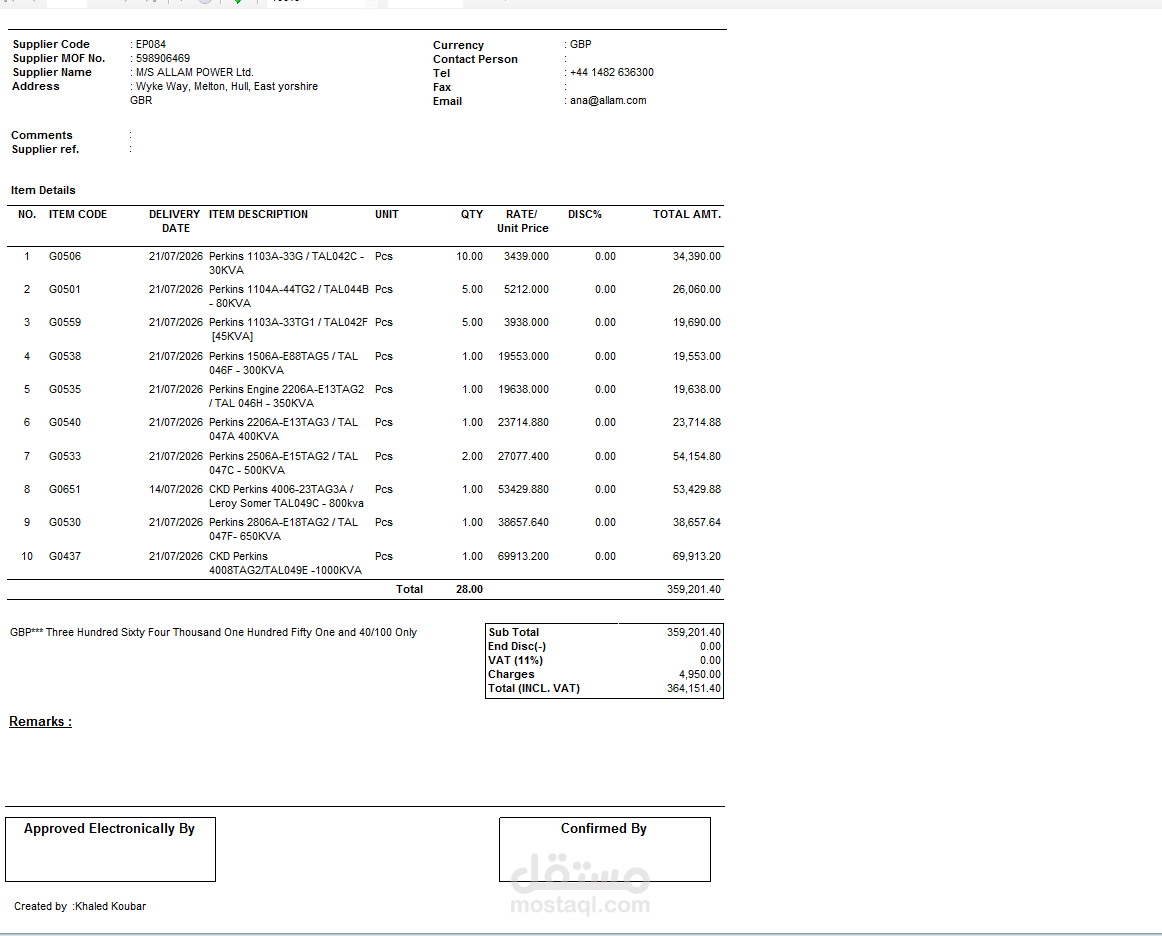Image resolution: width=1162 pixels, height=936 pixels.
Task: Click supplier name M/S ALLAM POWER Ltd.
Action: click(194, 73)
